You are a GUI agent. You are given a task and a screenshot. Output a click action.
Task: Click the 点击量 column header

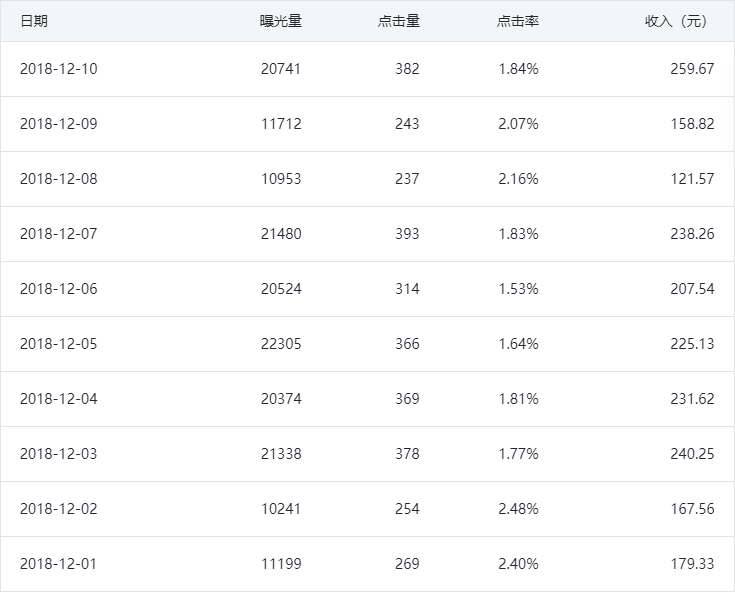[399, 21]
